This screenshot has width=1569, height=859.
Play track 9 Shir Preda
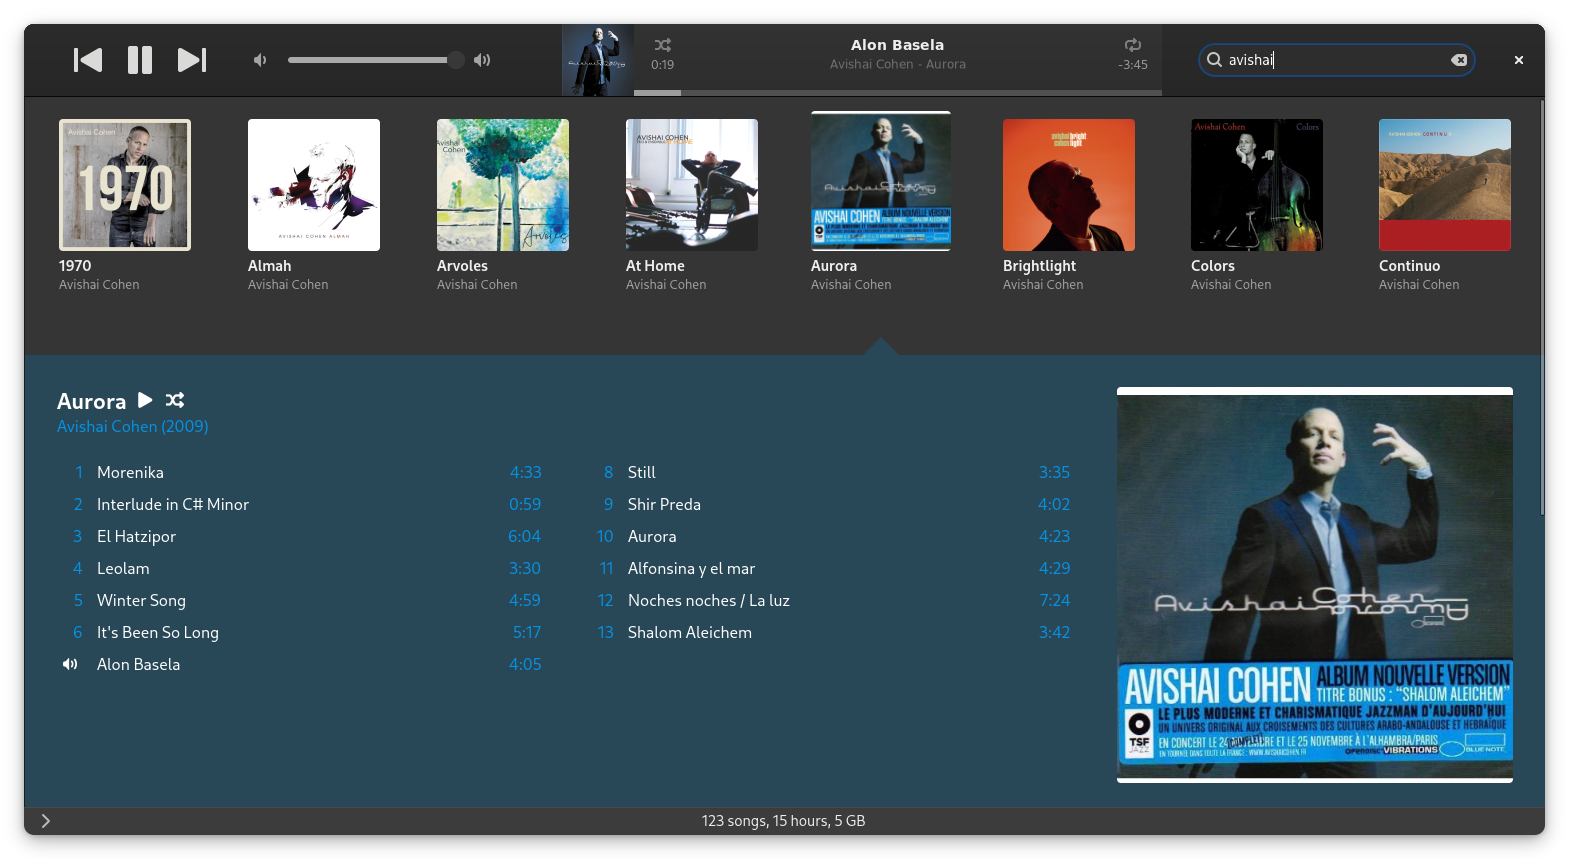pos(831,504)
